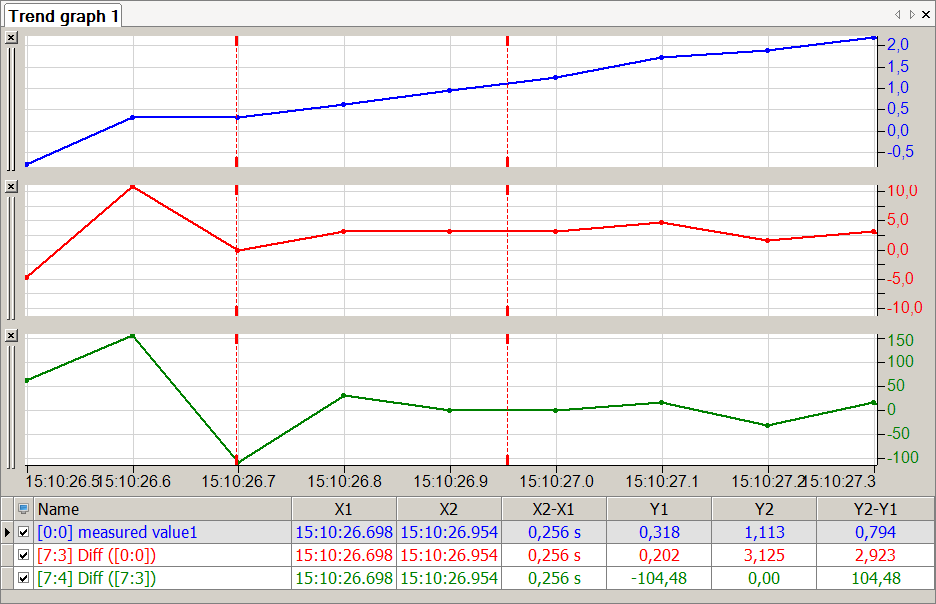Screen dimensions: 936x604
Task: Close the green Diff chart pane
Action: click(x=11, y=336)
